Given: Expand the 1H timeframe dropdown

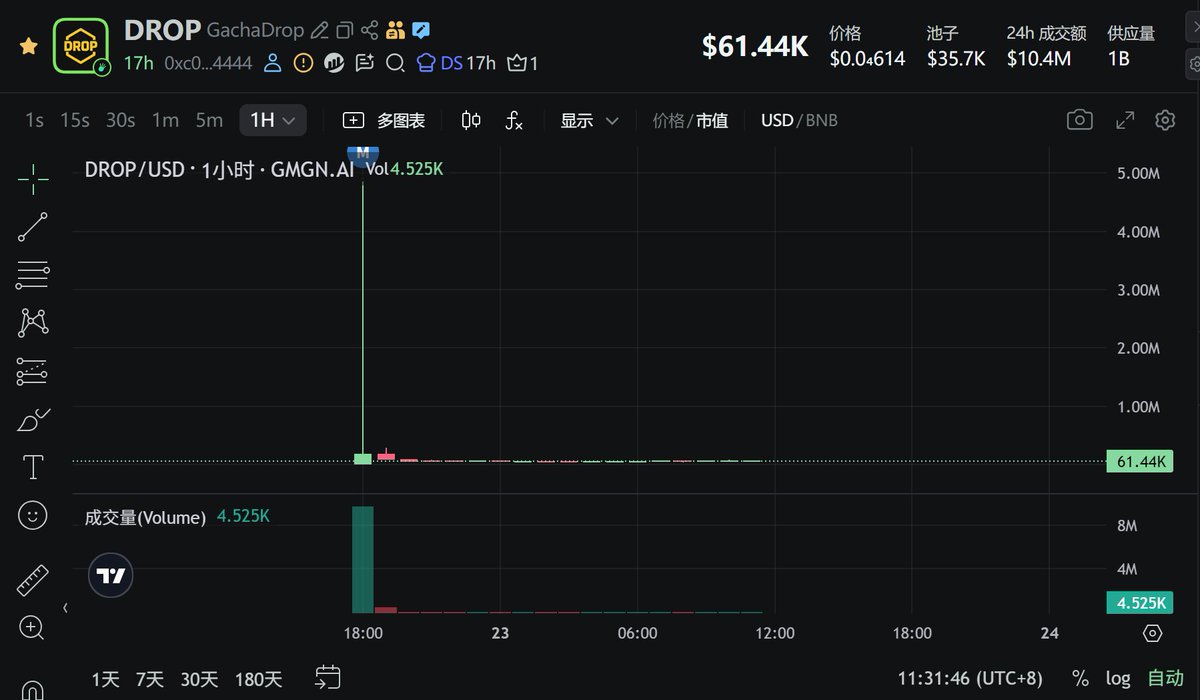Looking at the screenshot, I should pyautogui.click(x=272, y=120).
